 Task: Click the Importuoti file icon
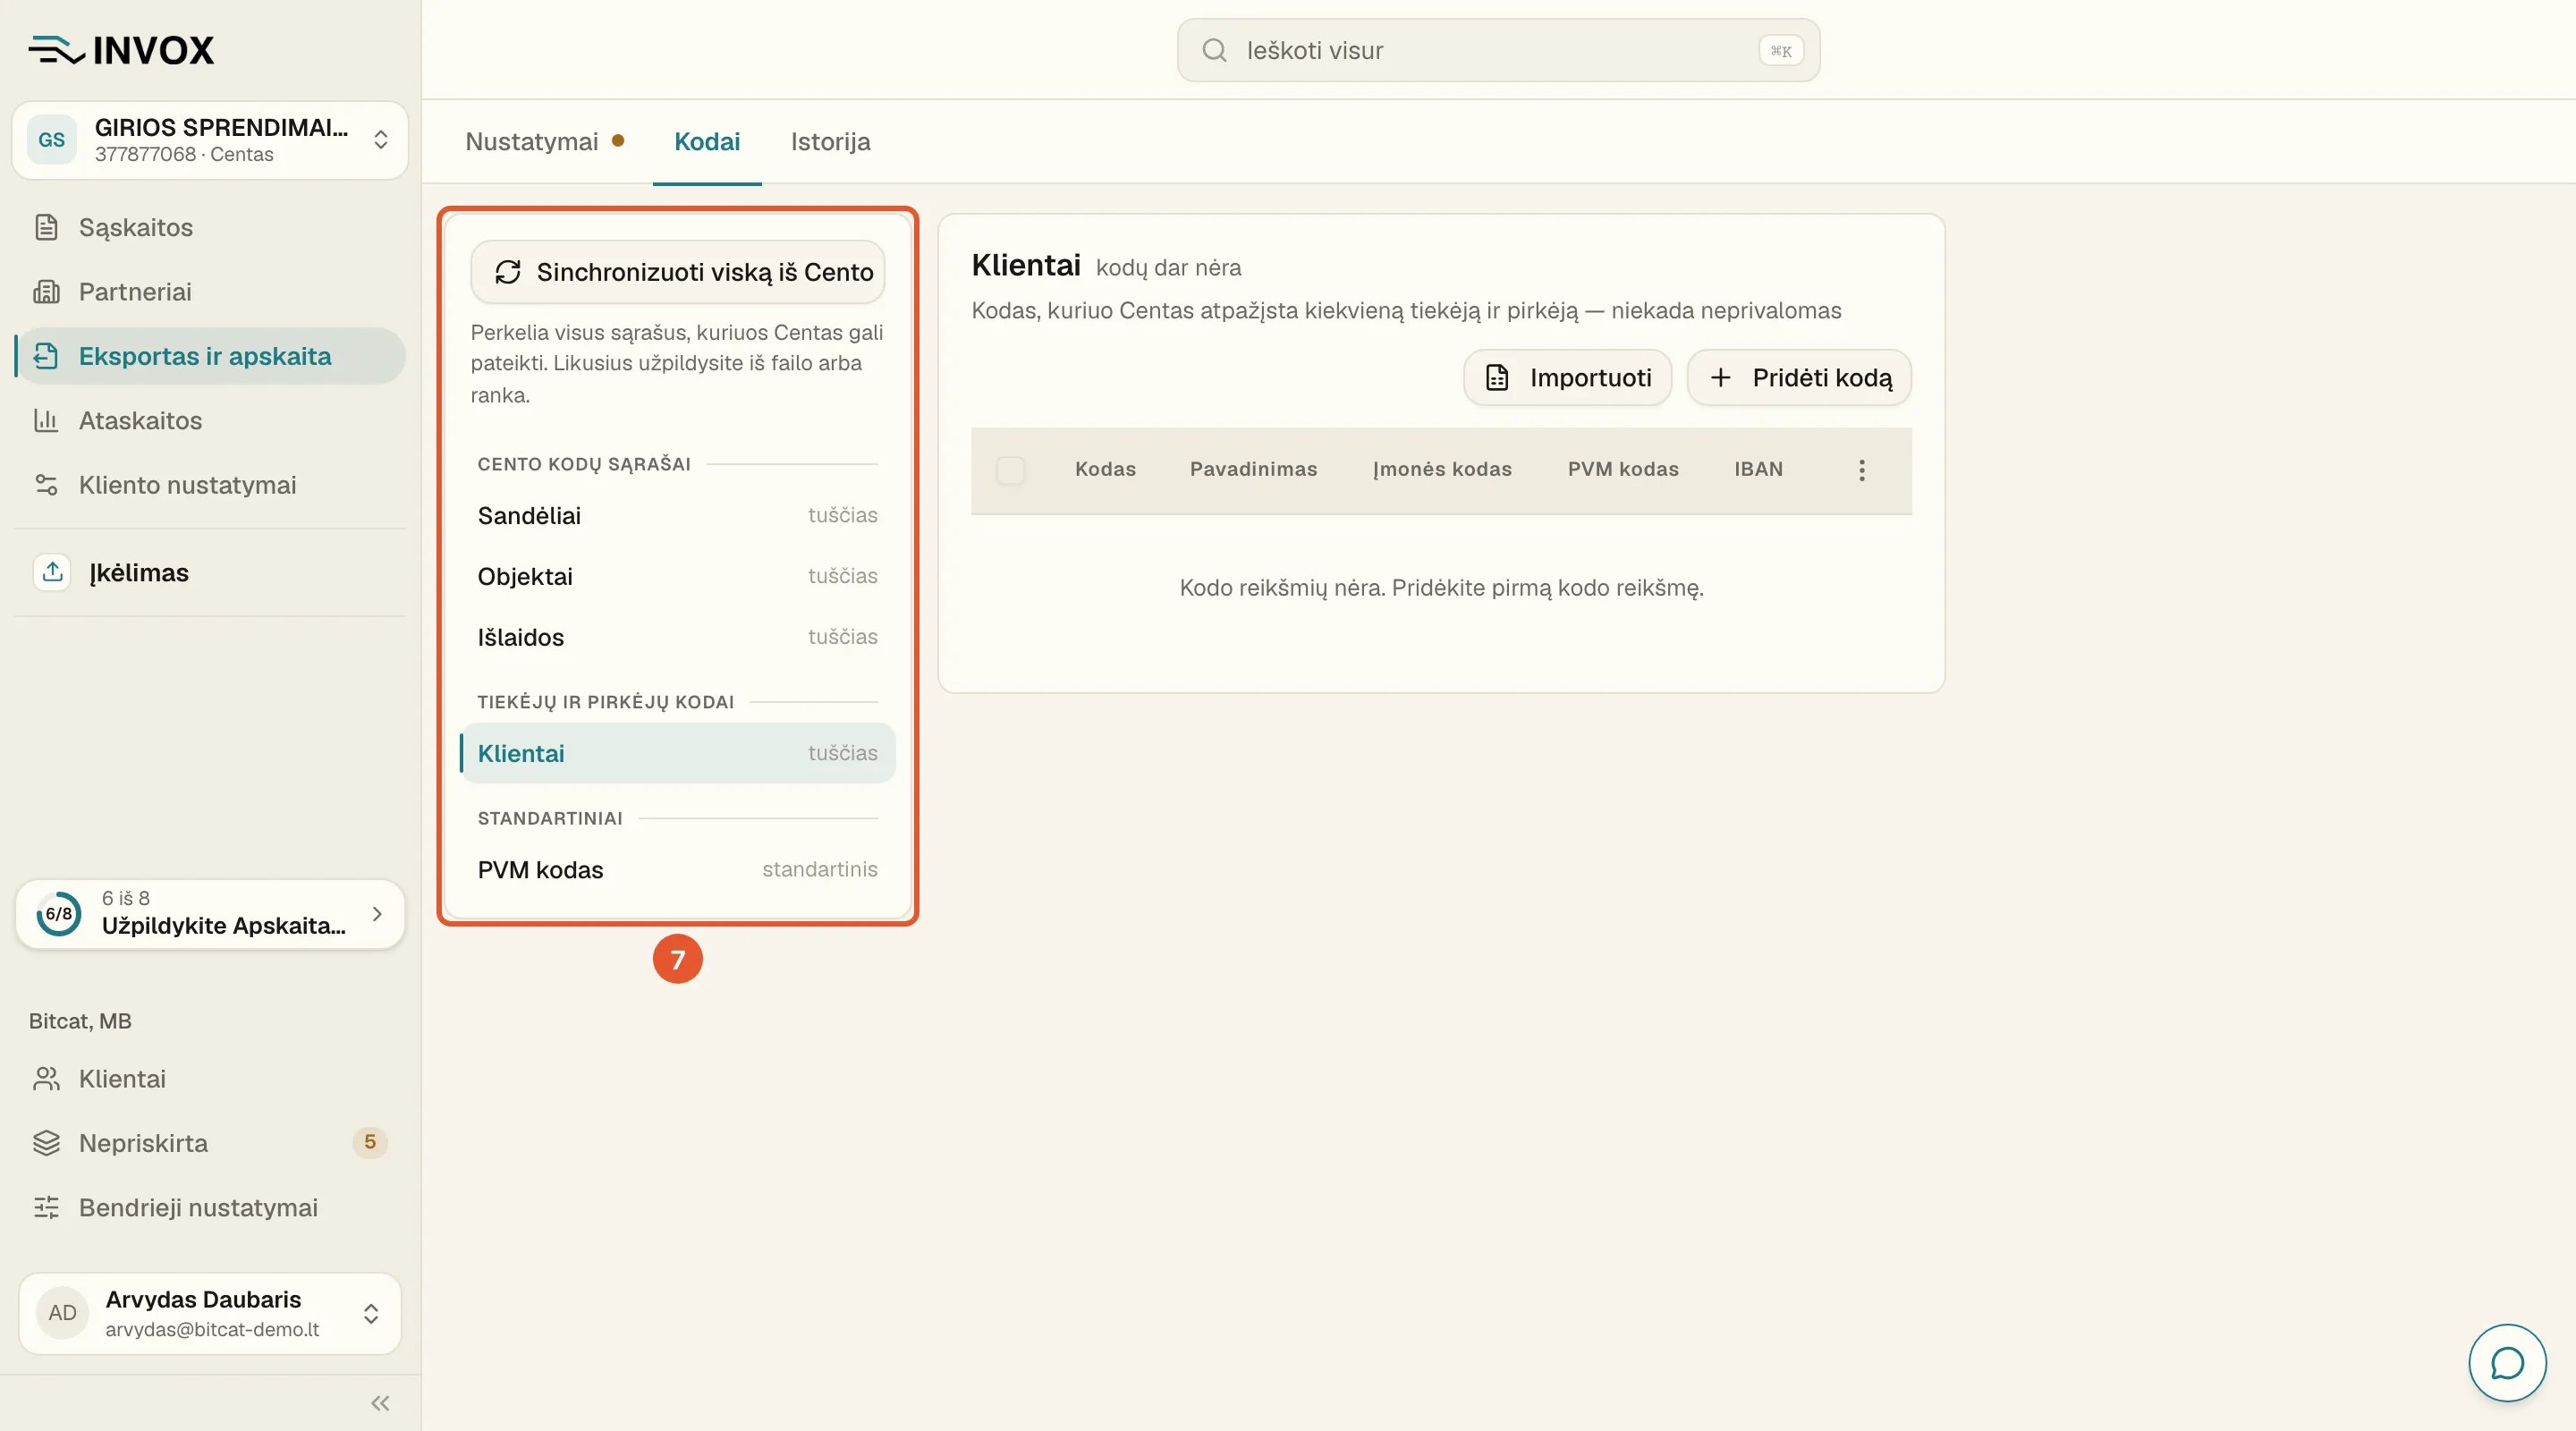tap(1497, 378)
